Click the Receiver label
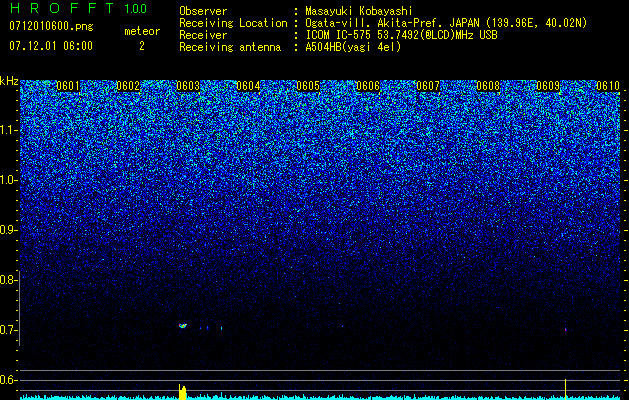Image resolution: width=629 pixels, height=400 pixels. tap(203, 35)
